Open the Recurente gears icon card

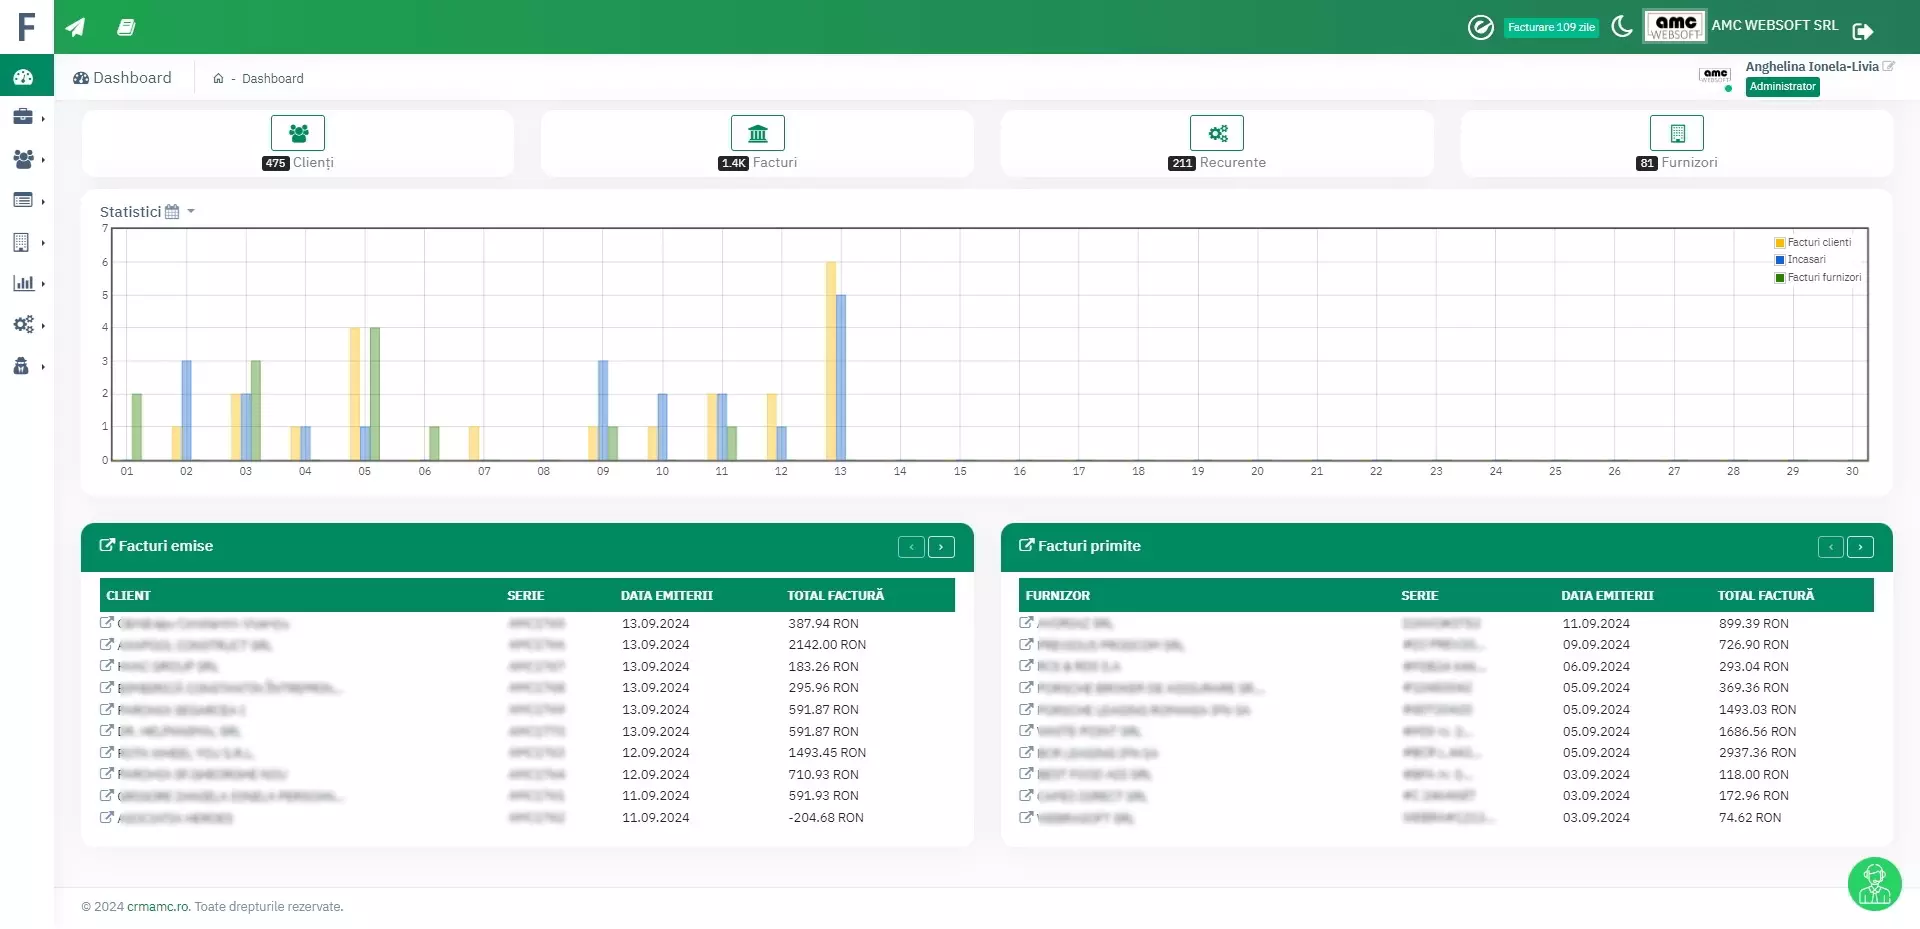(x=1217, y=133)
